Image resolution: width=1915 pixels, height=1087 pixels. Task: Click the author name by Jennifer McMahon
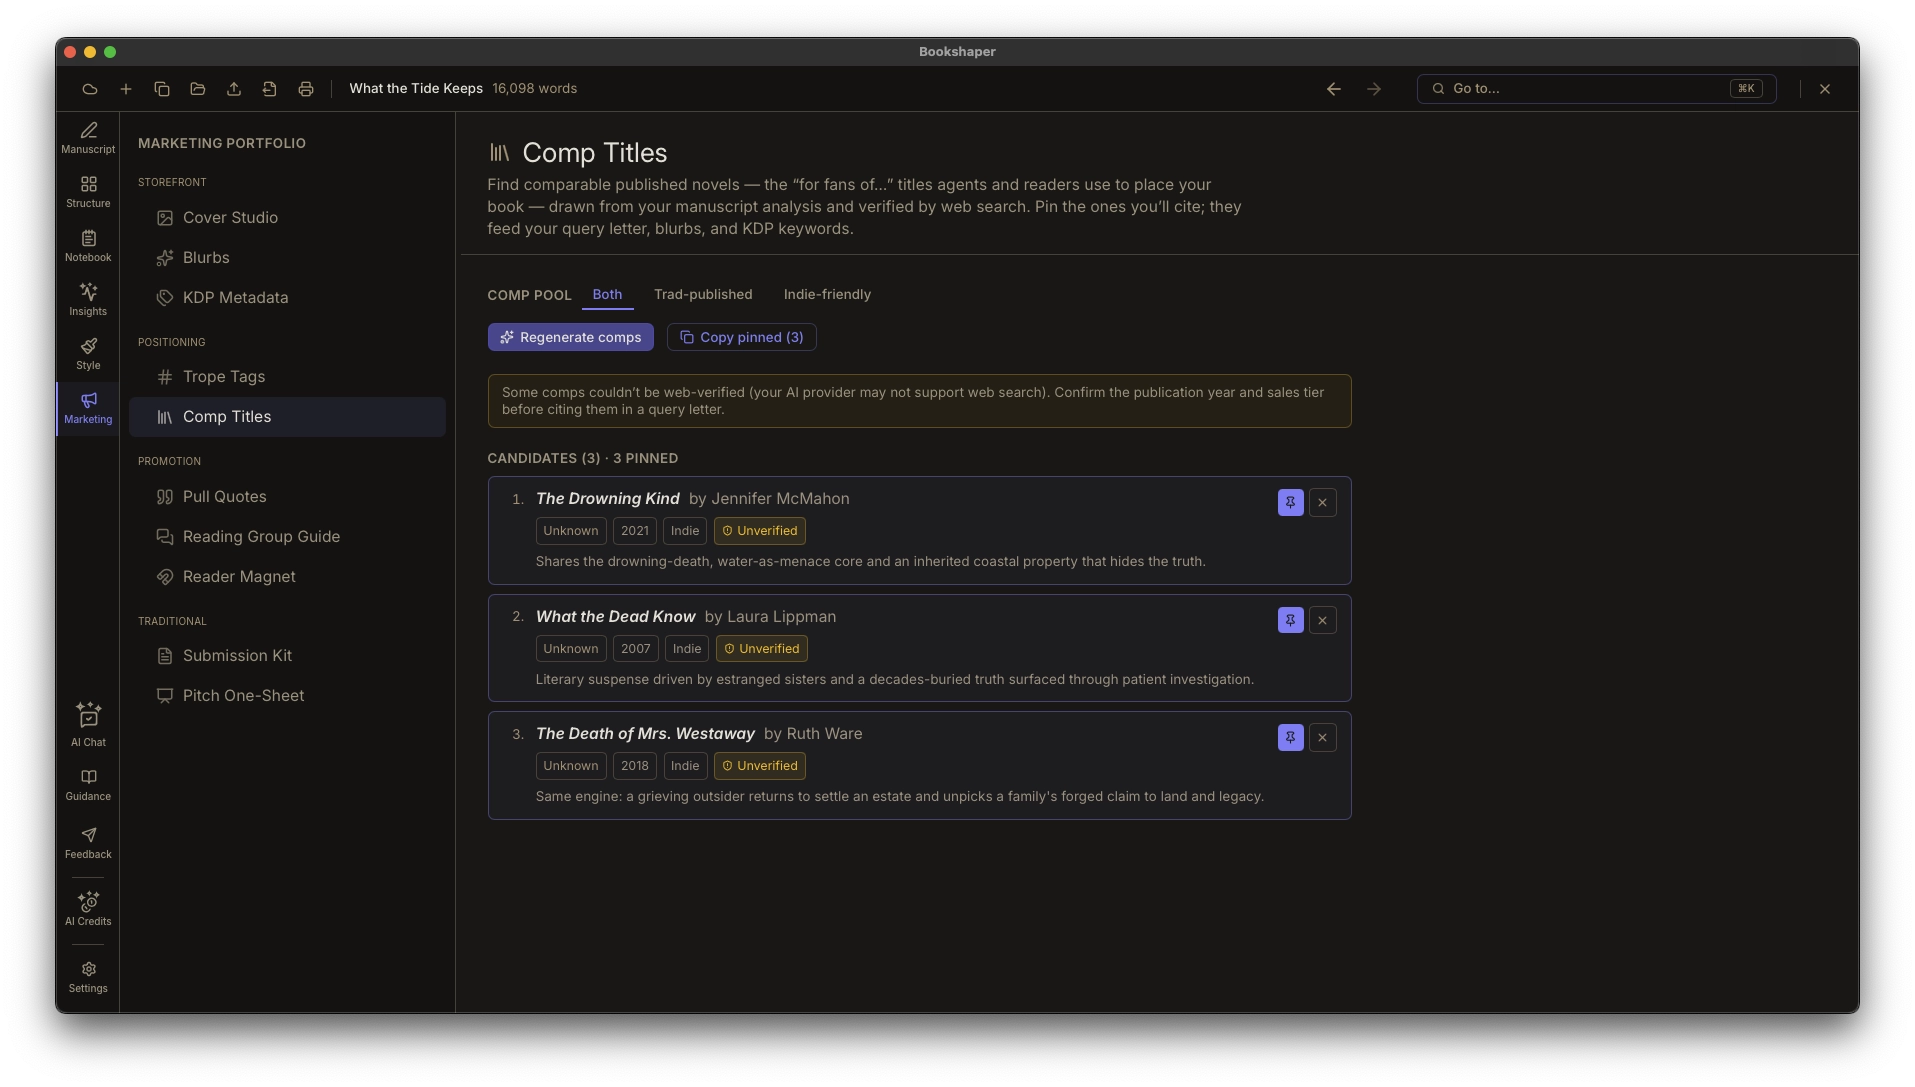point(769,499)
